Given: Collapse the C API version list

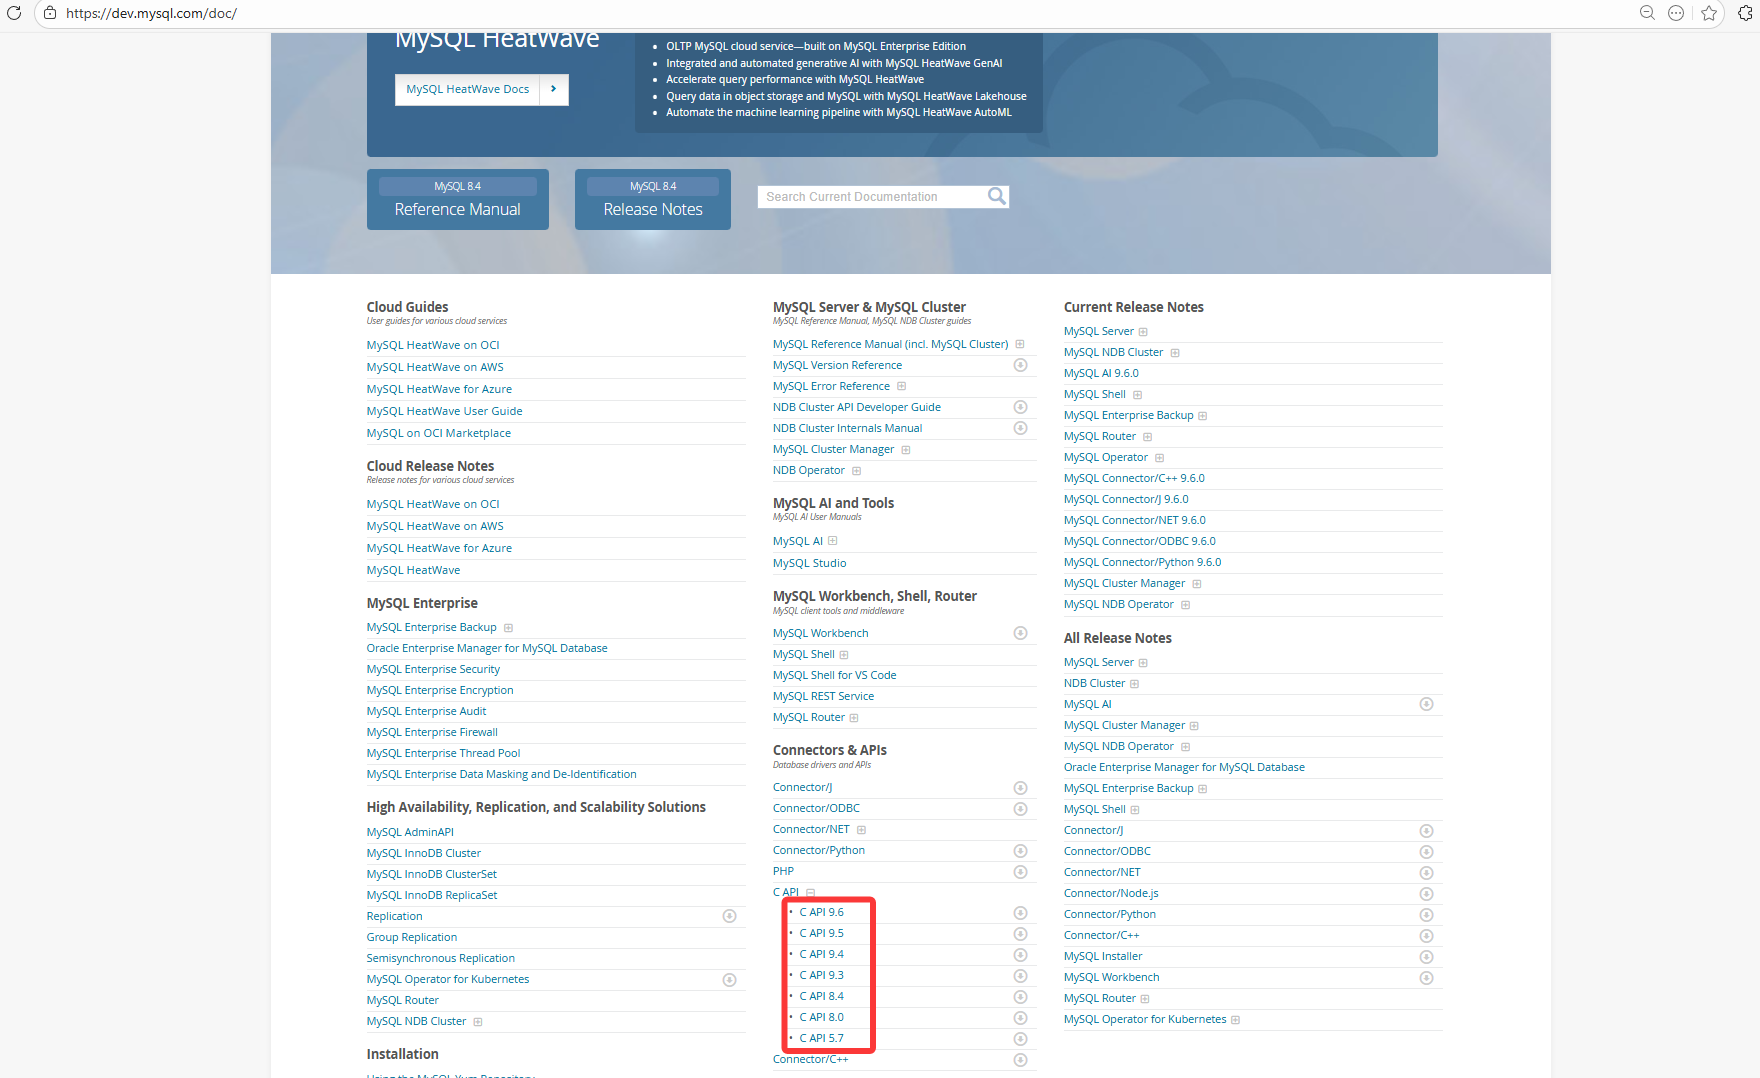Looking at the screenshot, I should coord(810,892).
